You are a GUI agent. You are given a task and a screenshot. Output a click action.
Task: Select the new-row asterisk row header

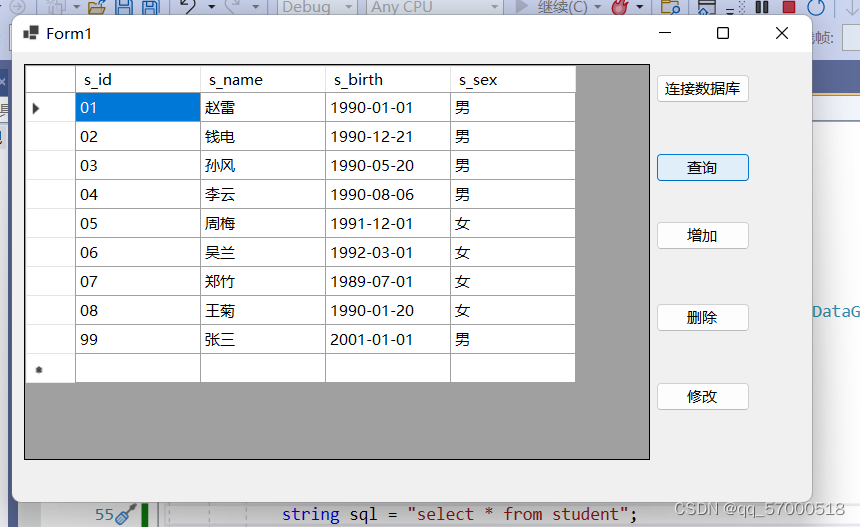pos(50,369)
